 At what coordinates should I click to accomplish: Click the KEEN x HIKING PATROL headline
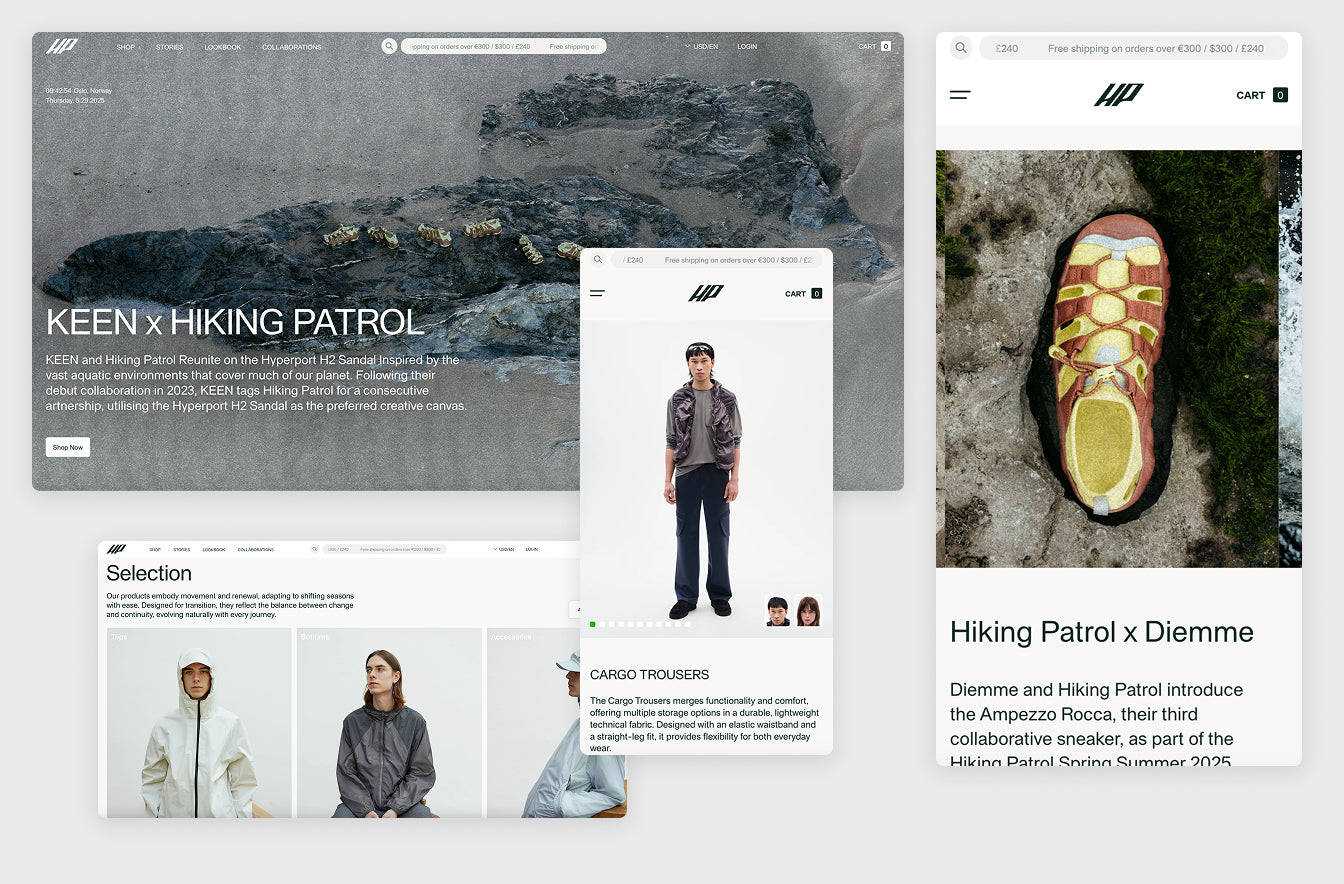coord(235,322)
